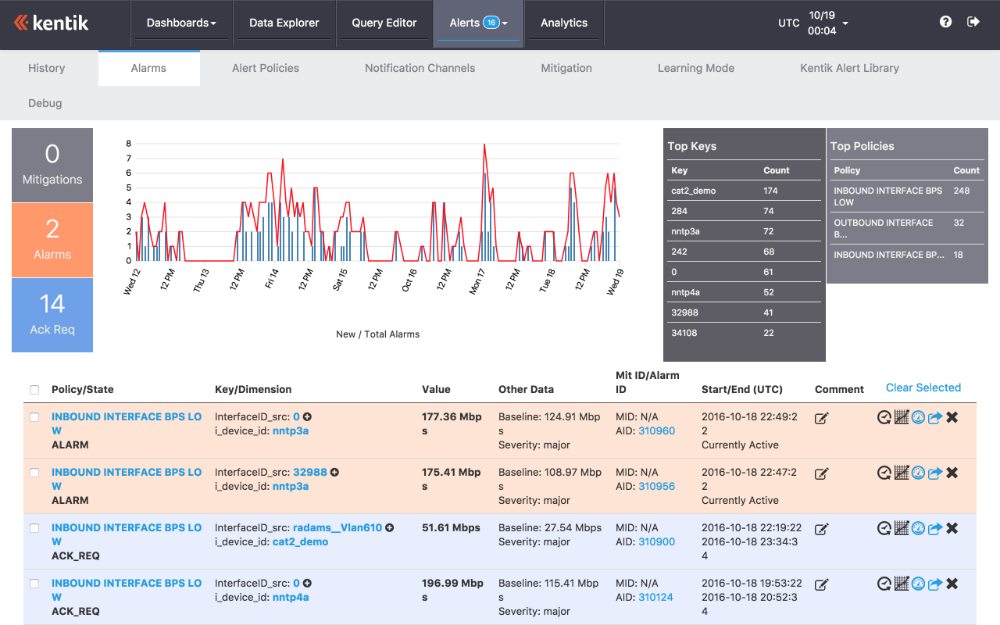Click the 2 Alarms summary tile
The width and height of the screenshot is (1000, 625).
pyautogui.click(x=52, y=240)
